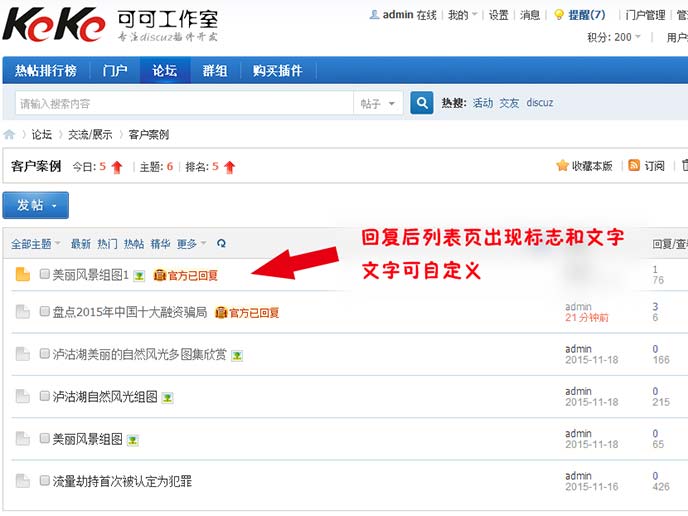Click the image attachment icon after 美丽风景组图1
This screenshot has width=688, height=516.
[x=139, y=276]
